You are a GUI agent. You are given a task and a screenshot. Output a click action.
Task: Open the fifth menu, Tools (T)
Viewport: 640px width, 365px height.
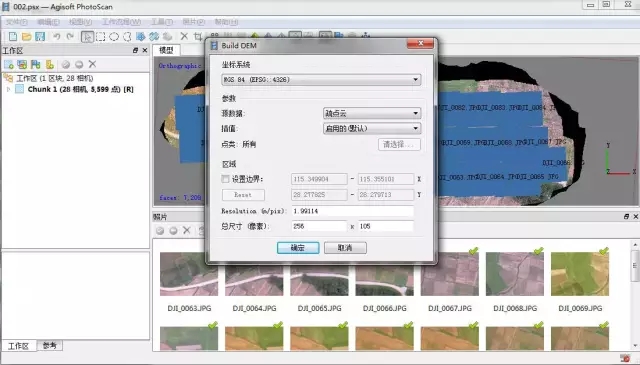[x=162, y=22]
